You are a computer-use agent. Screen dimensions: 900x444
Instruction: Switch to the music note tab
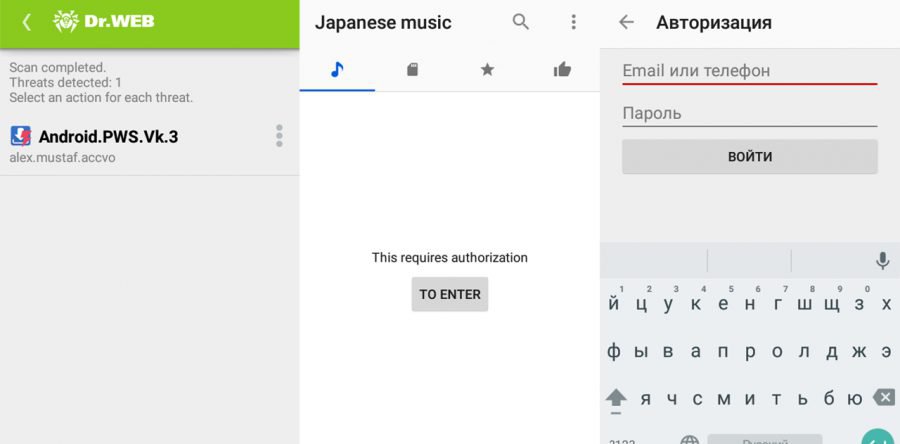tap(337, 70)
